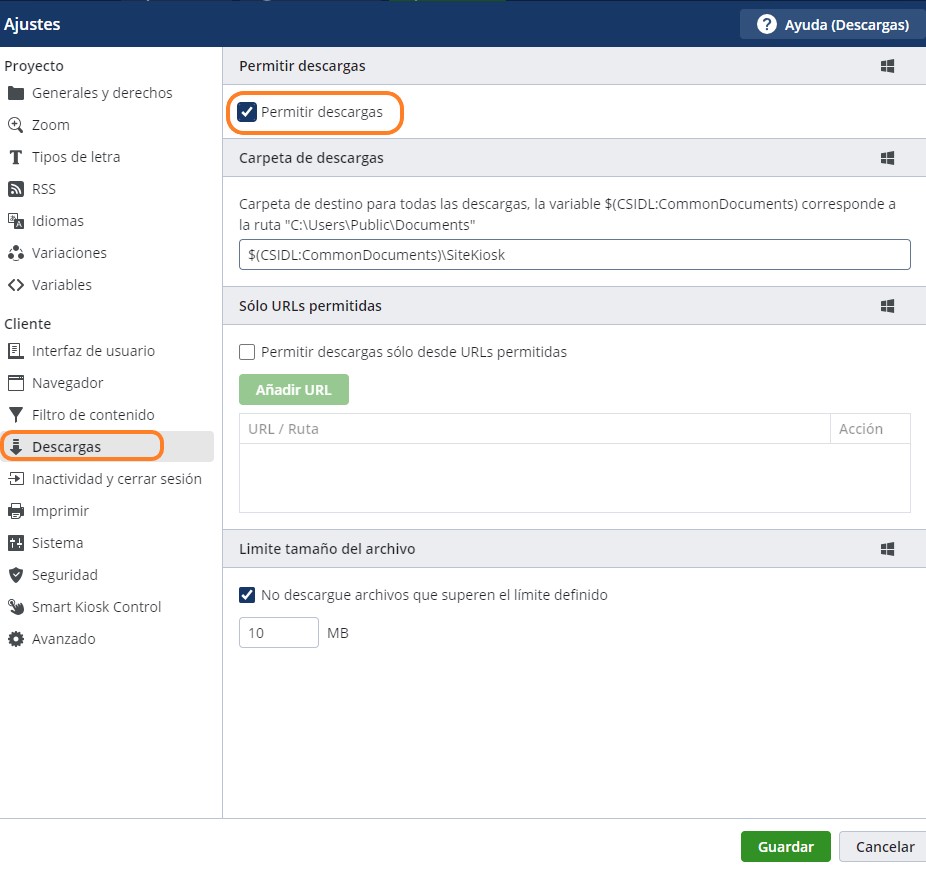Open Ayuda (Descargas) help button
Image resolution: width=926 pixels, height=872 pixels.
[x=832, y=24]
